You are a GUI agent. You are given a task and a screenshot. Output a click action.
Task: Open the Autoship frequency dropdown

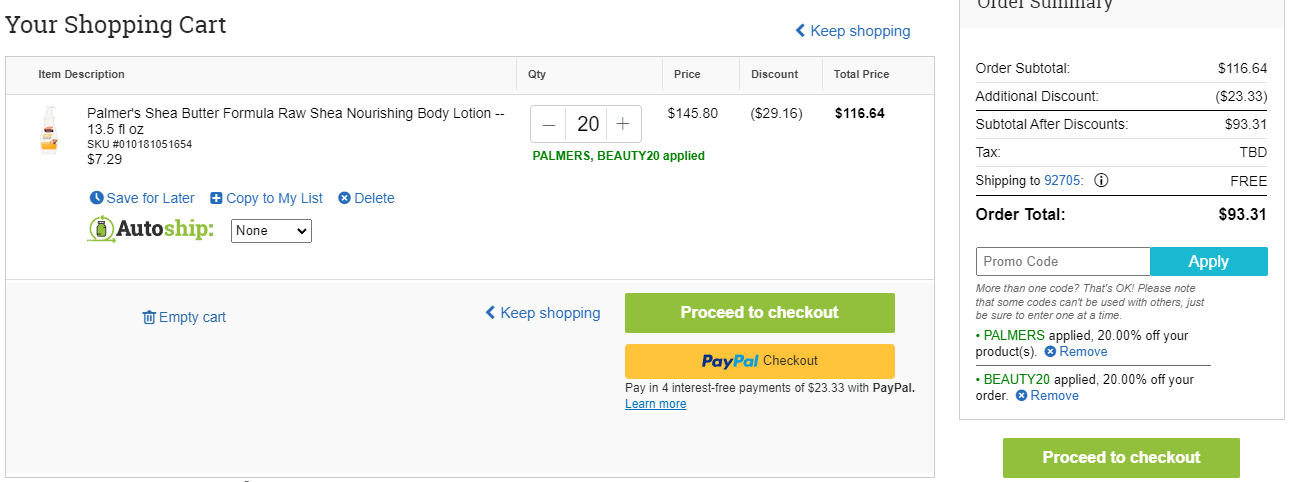(272, 231)
